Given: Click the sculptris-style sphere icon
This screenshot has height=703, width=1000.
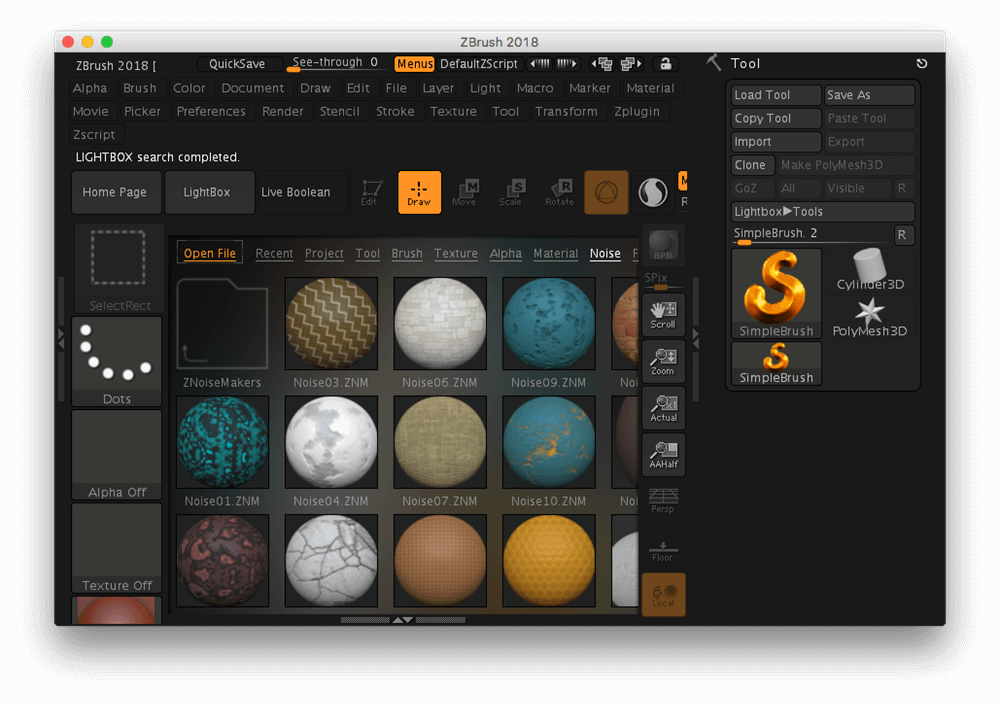Looking at the screenshot, I should coord(653,192).
